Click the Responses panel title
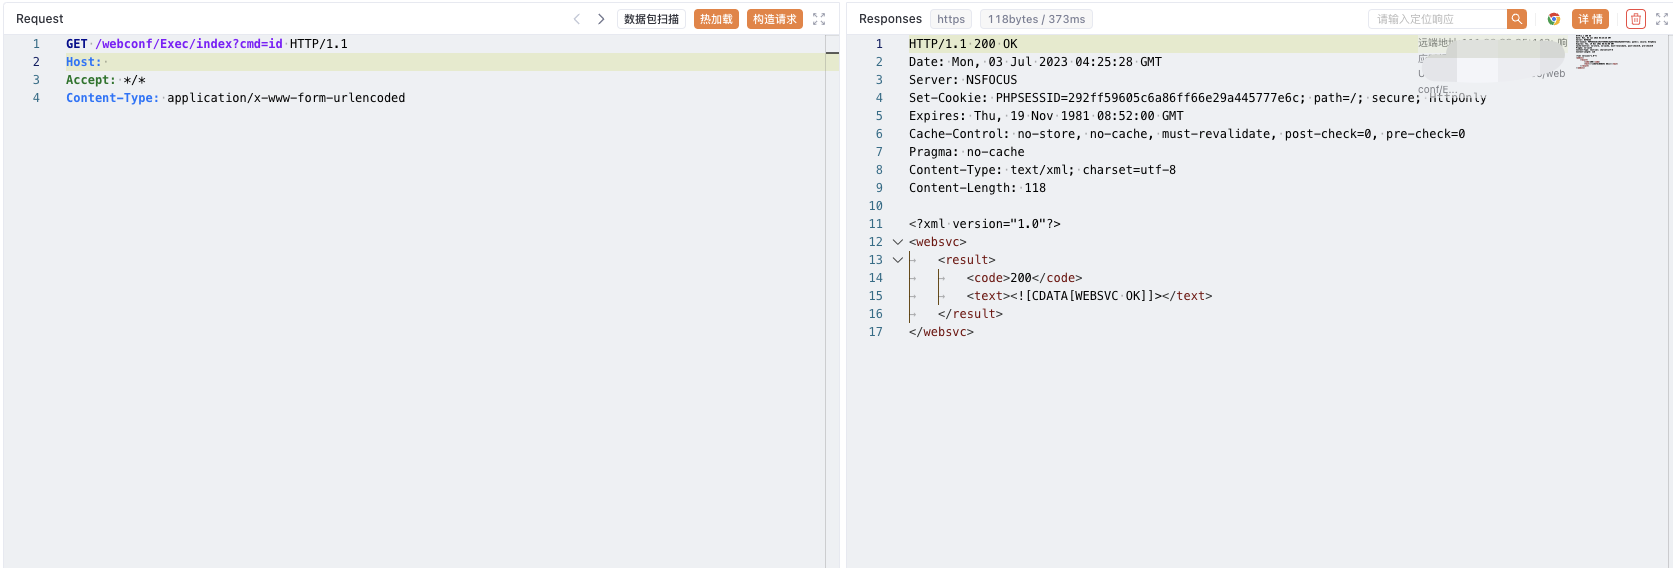 tap(890, 19)
